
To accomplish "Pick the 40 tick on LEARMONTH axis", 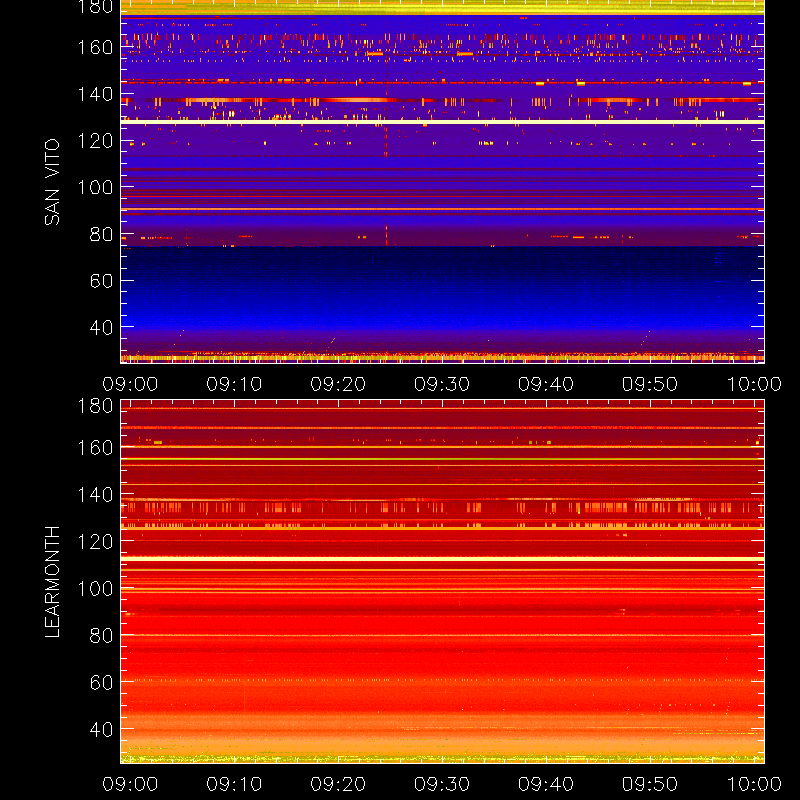I will tap(101, 729).
